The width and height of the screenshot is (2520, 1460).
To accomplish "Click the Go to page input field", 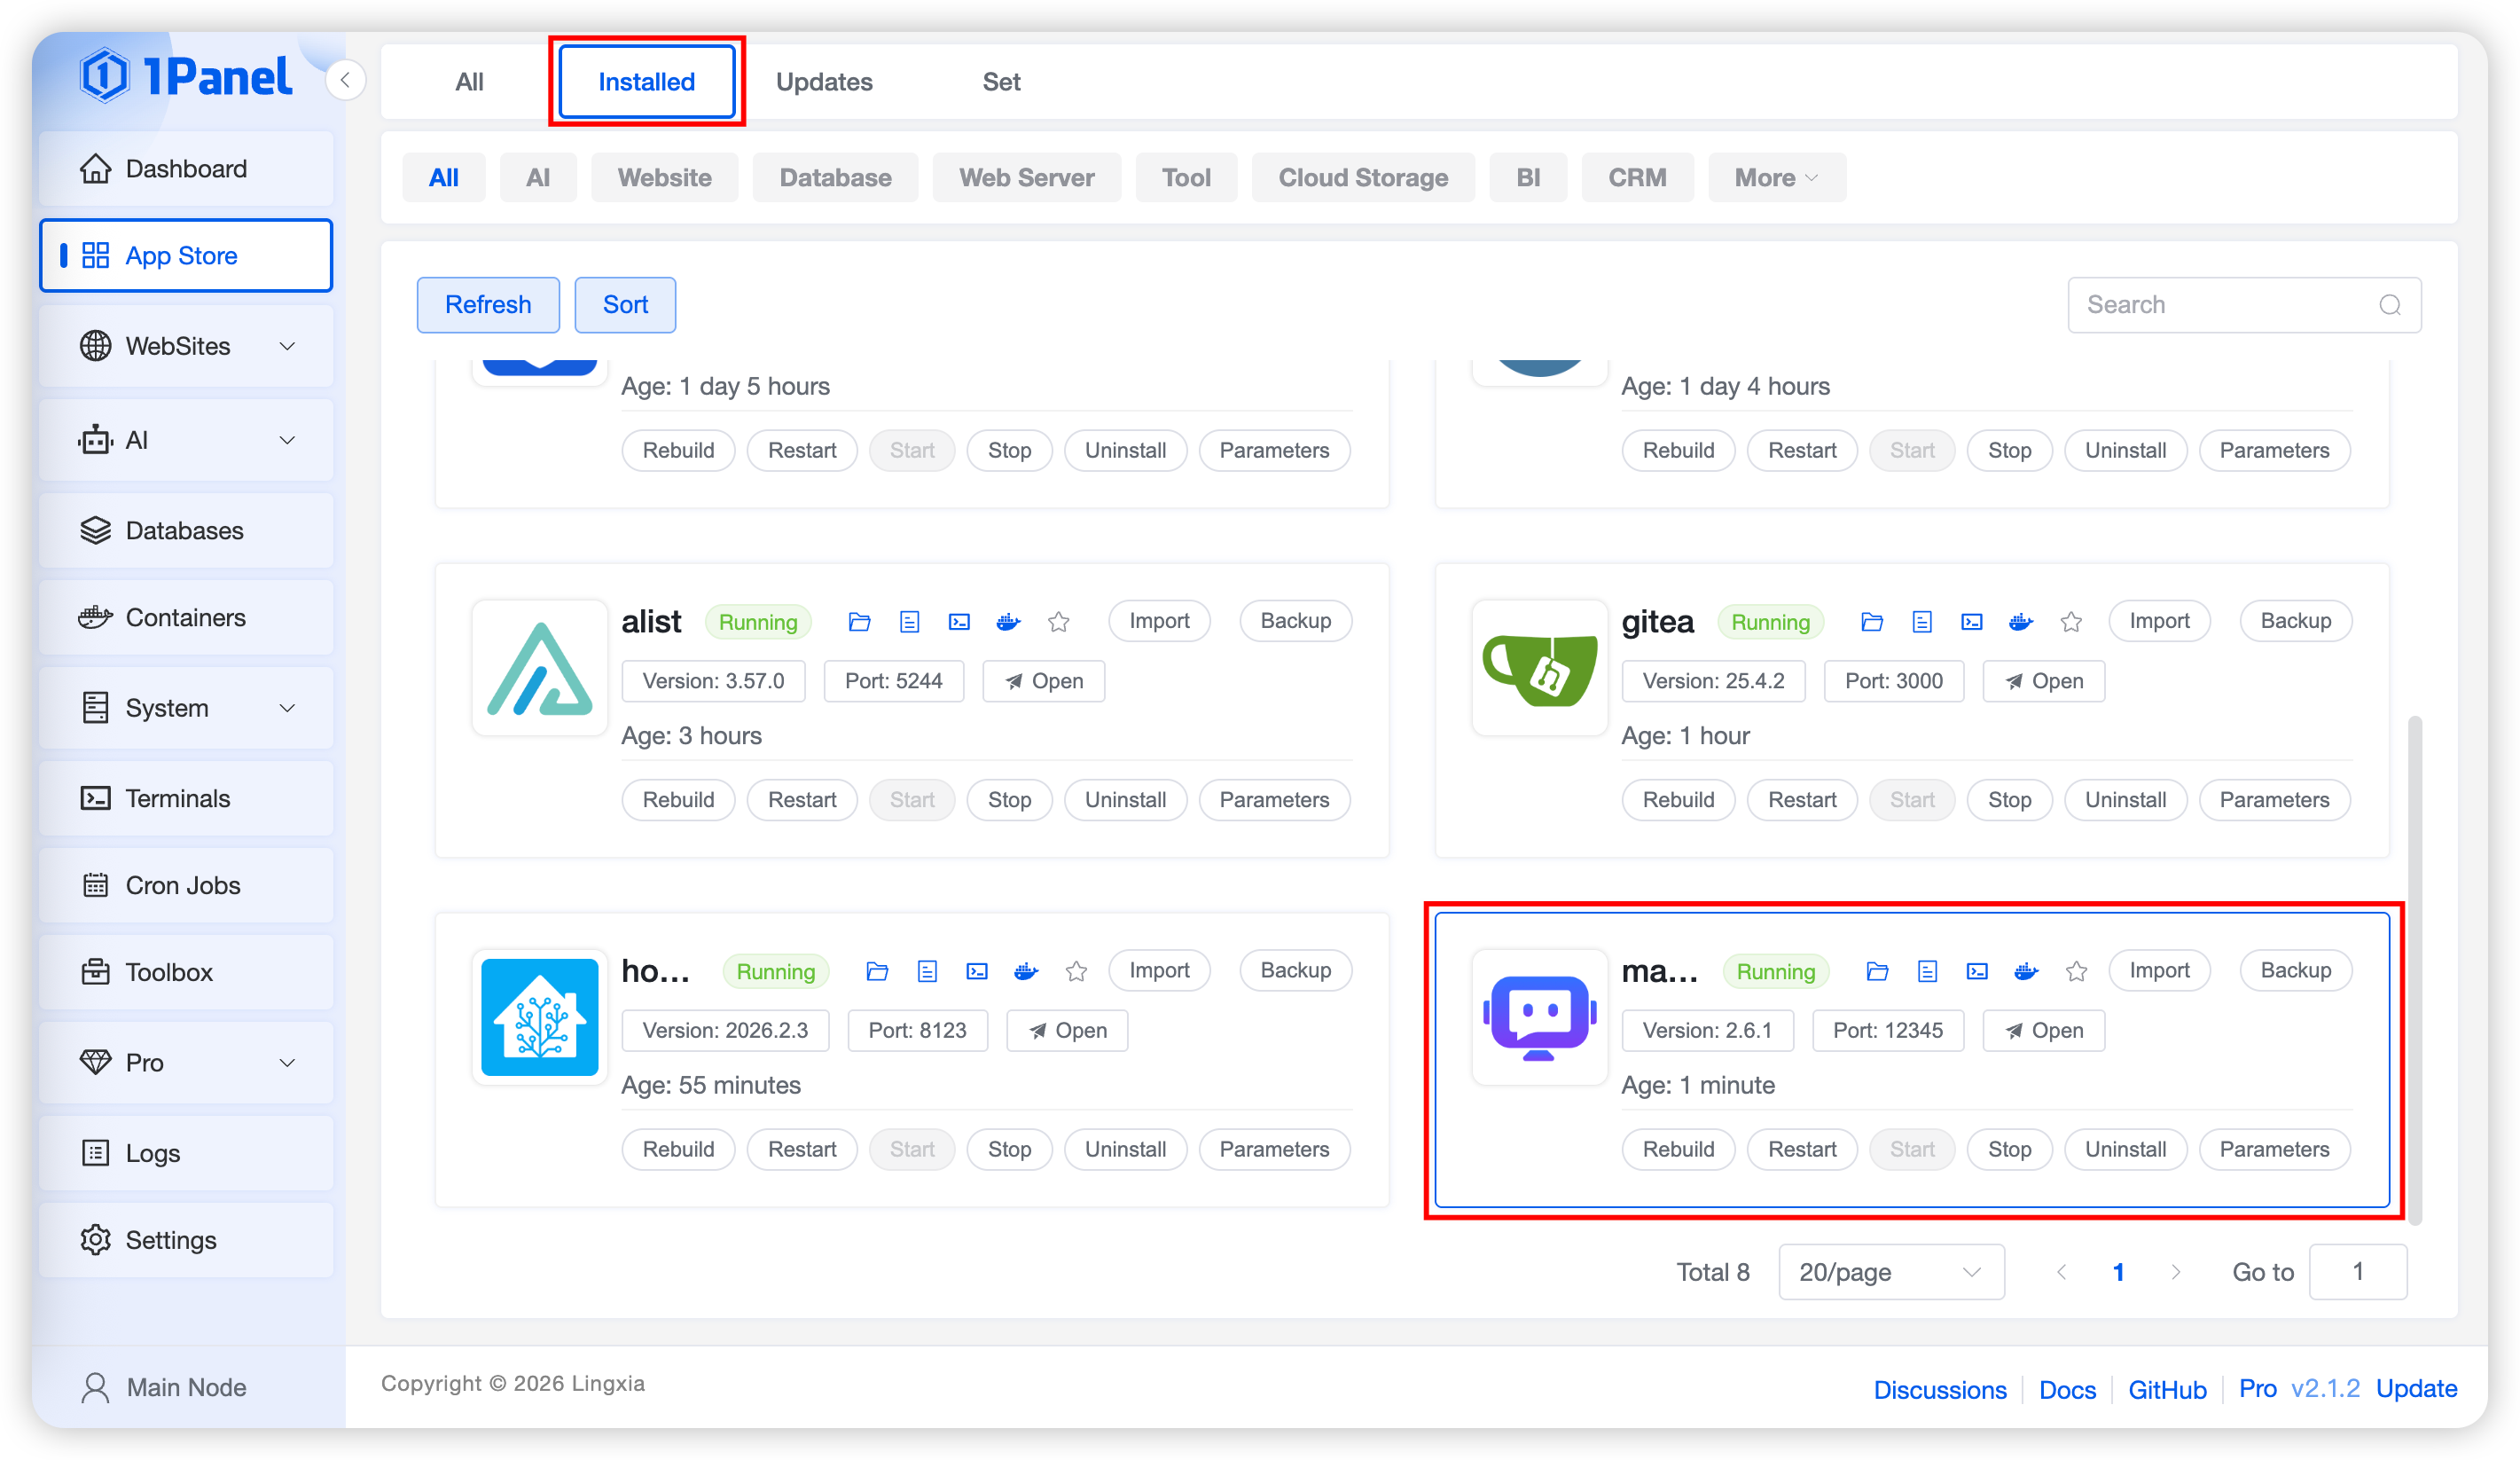I will point(2357,1272).
